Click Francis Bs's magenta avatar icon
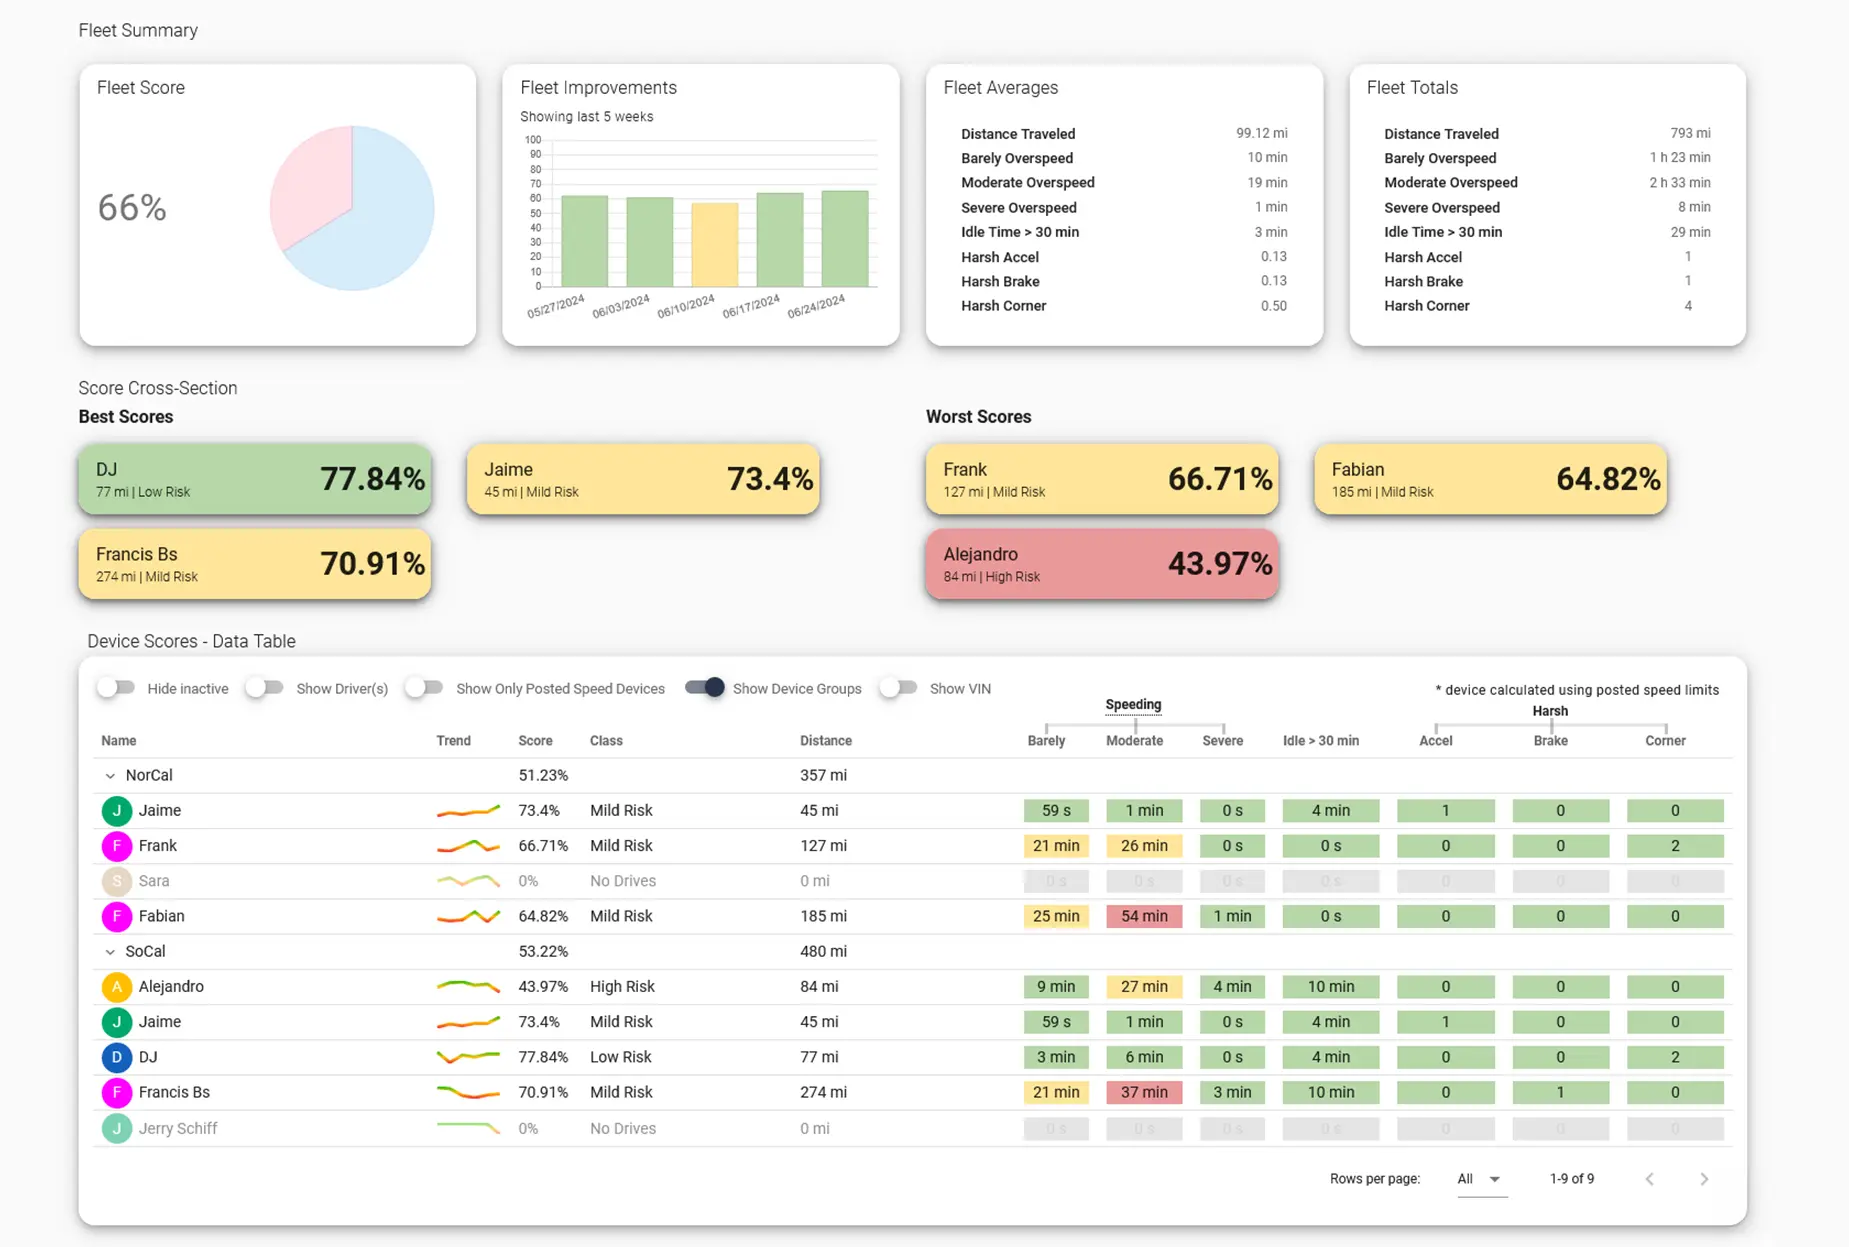Image resolution: width=1849 pixels, height=1247 pixels. pyautogui.click(x=117, y=1092)
